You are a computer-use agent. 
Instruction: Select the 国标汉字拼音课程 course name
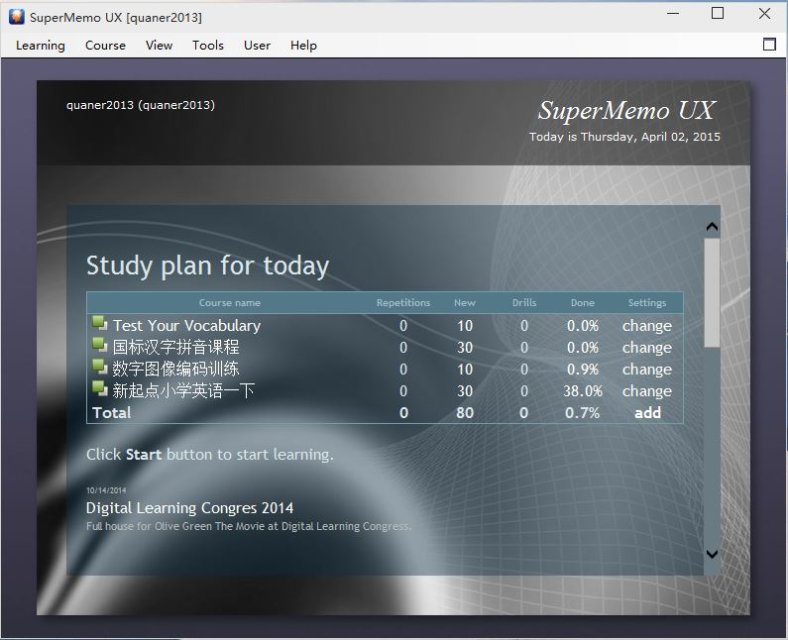pyautogui.click(x=176, y=347)
